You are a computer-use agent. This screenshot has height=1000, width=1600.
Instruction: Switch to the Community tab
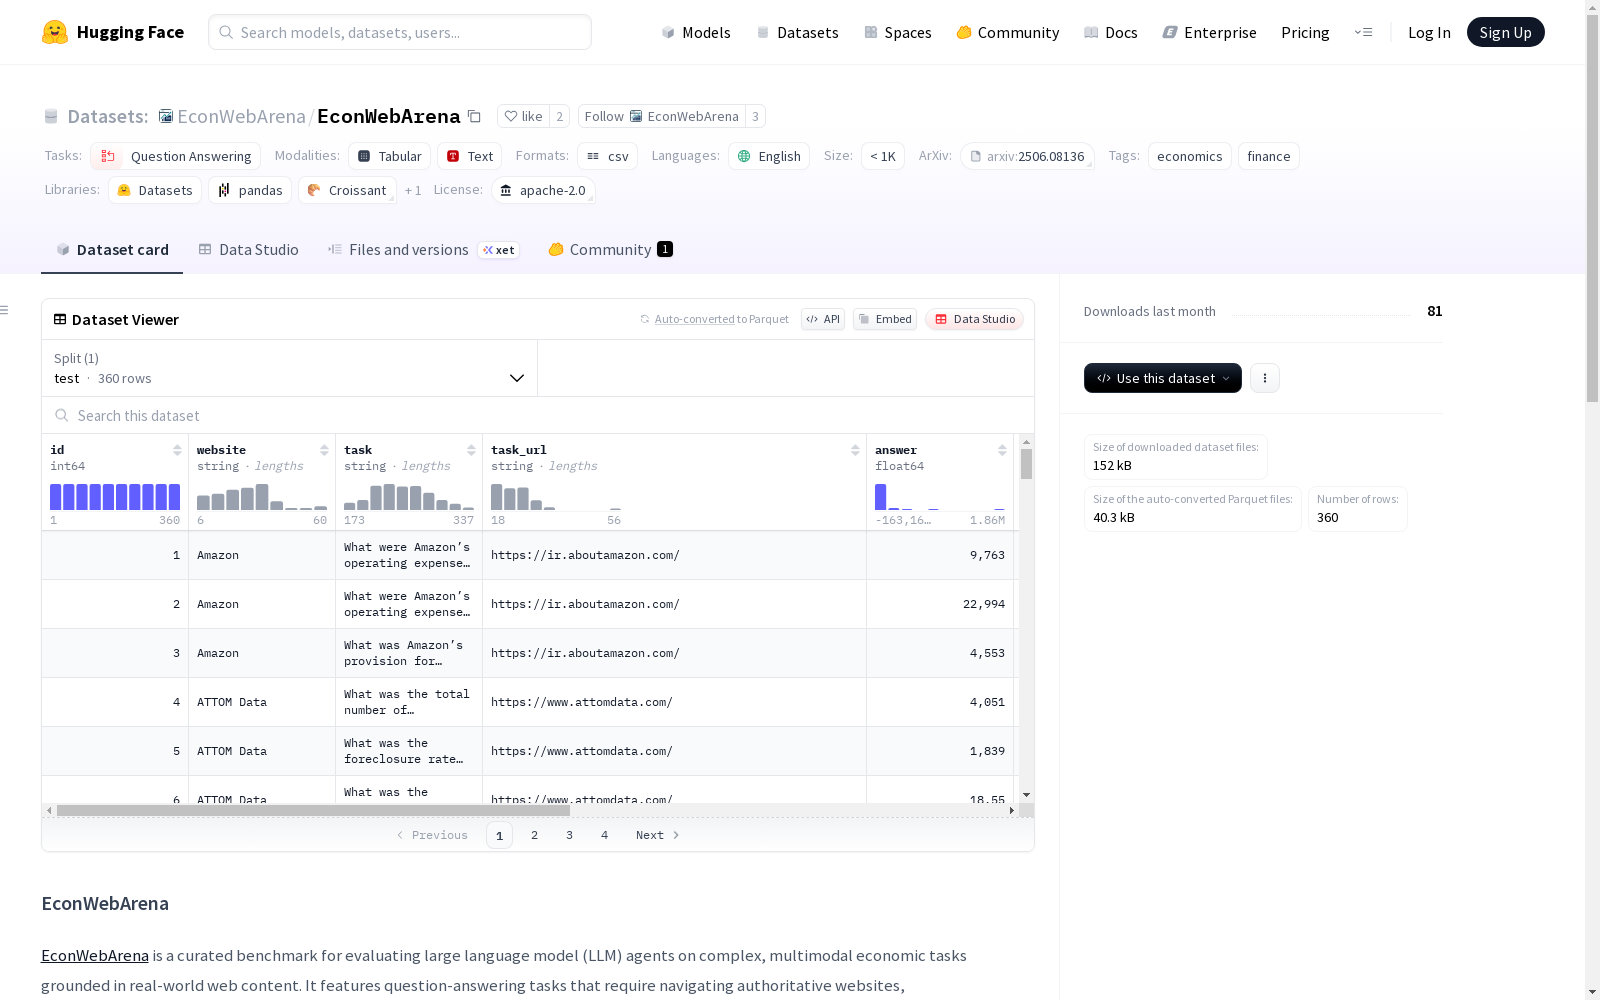click(x=610, y=250)
